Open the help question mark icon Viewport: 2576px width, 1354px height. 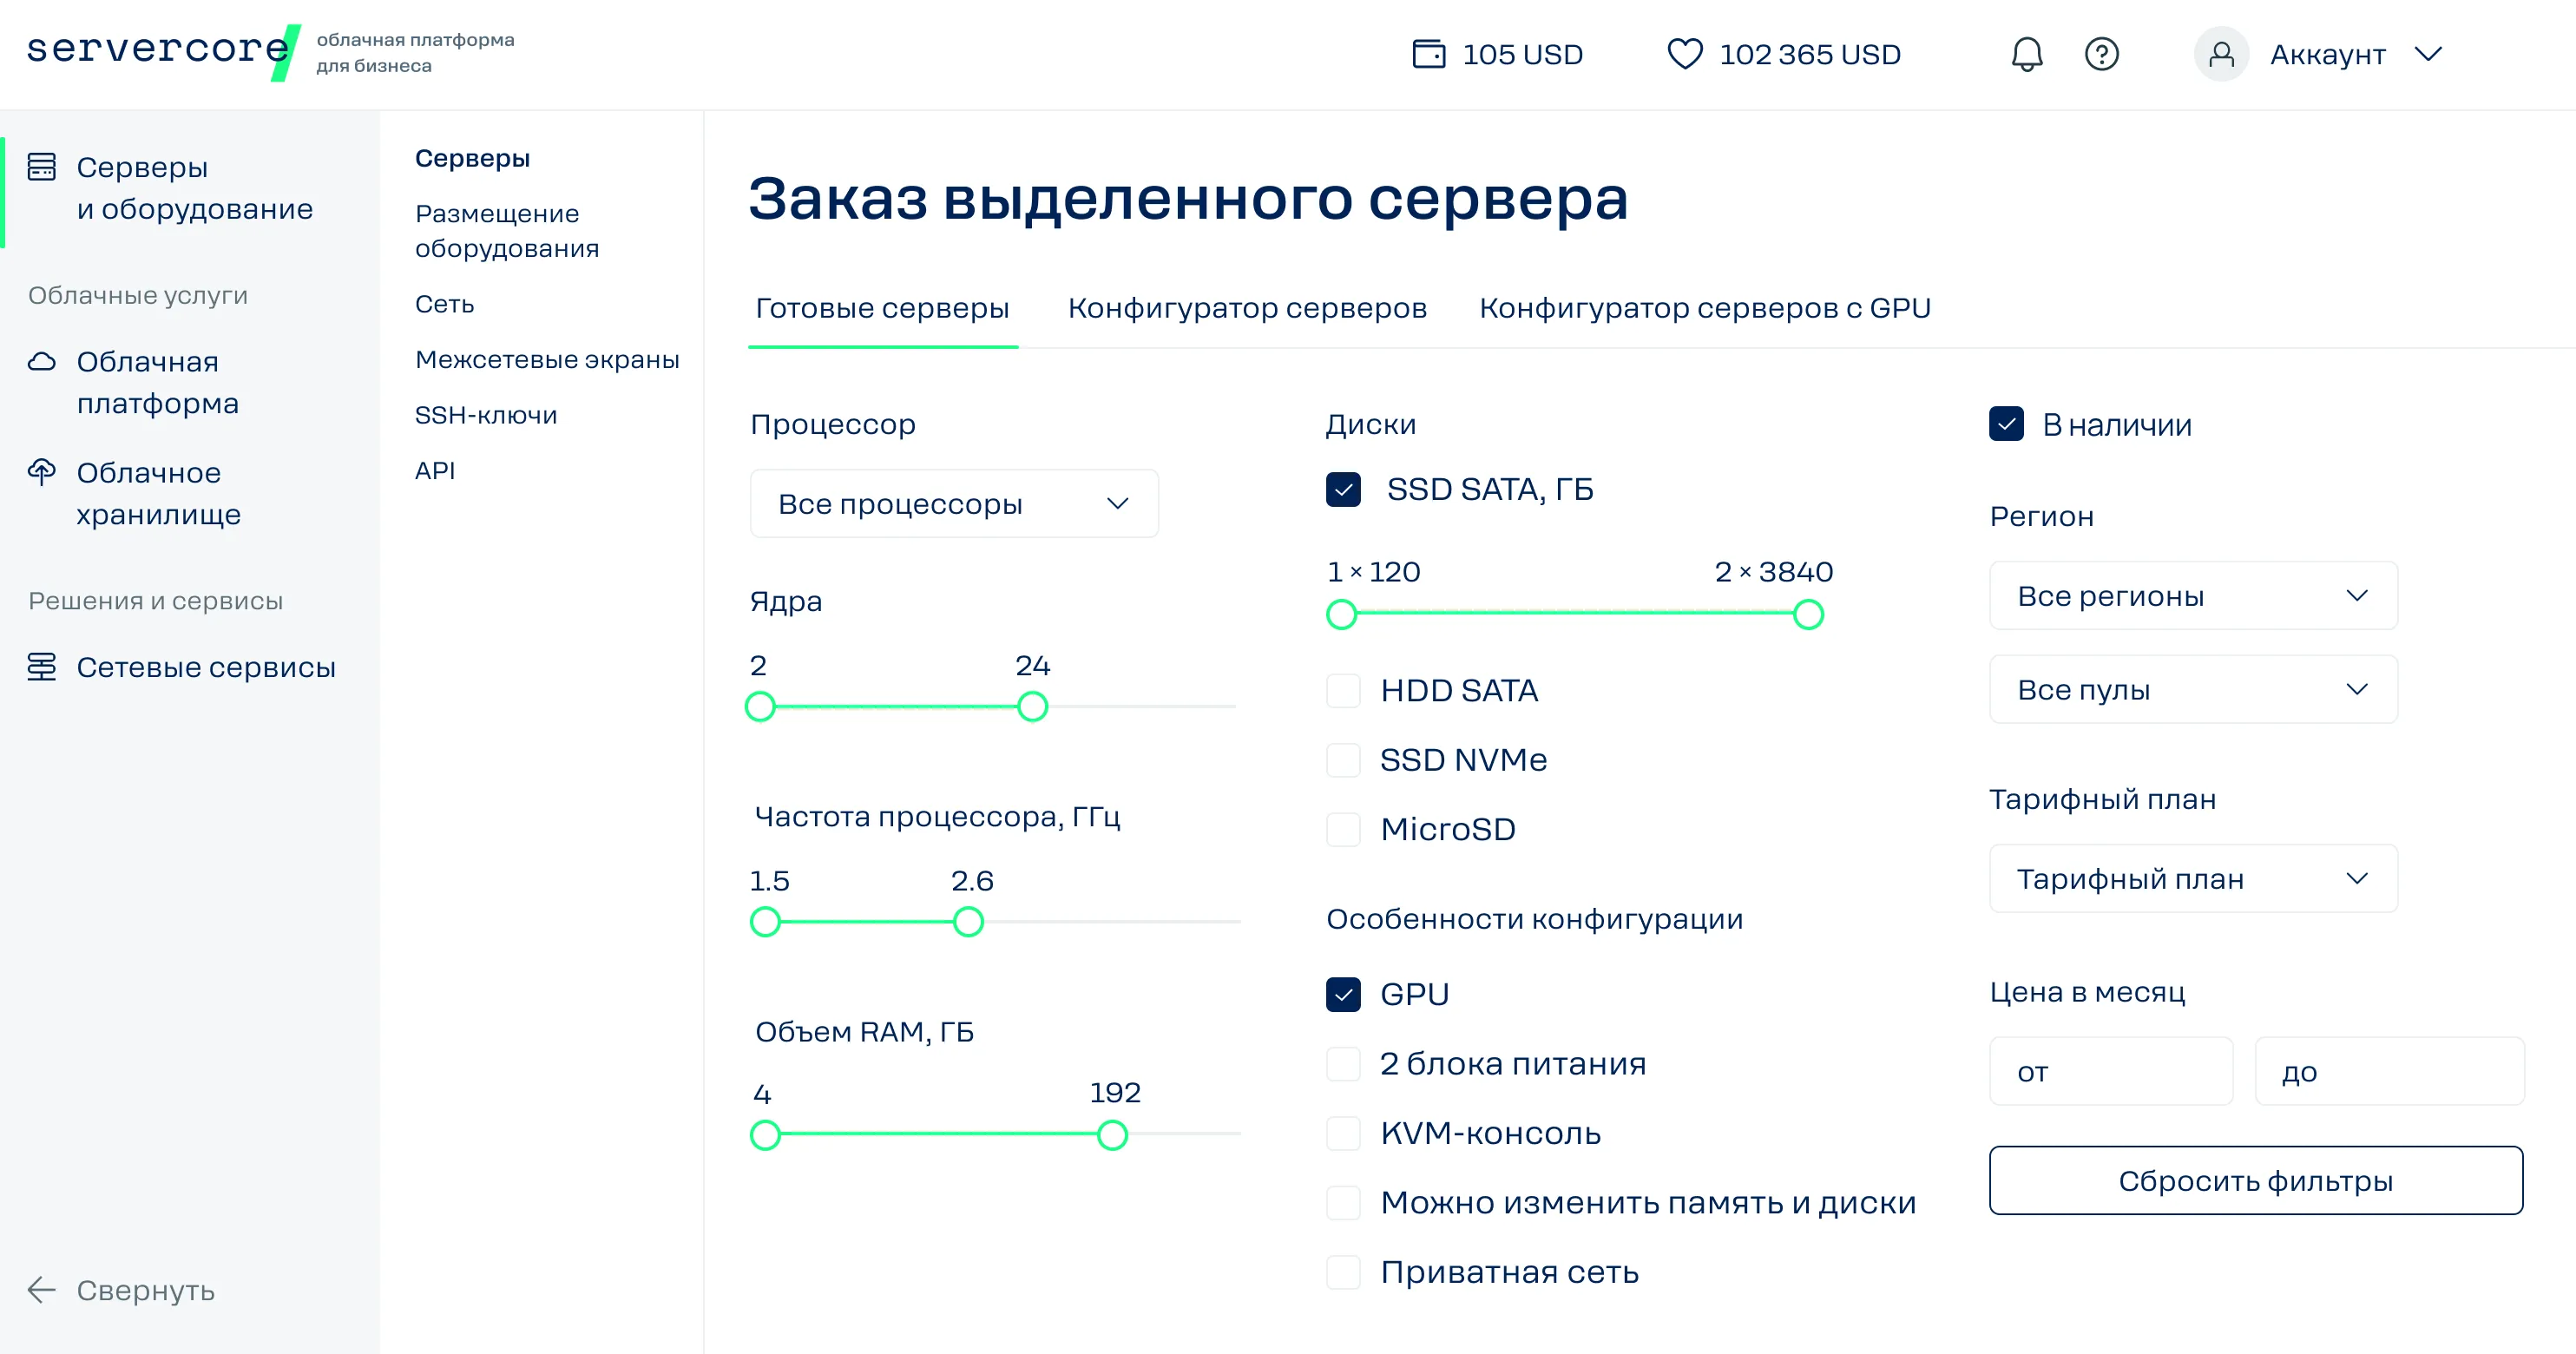tap(2101, 54)
